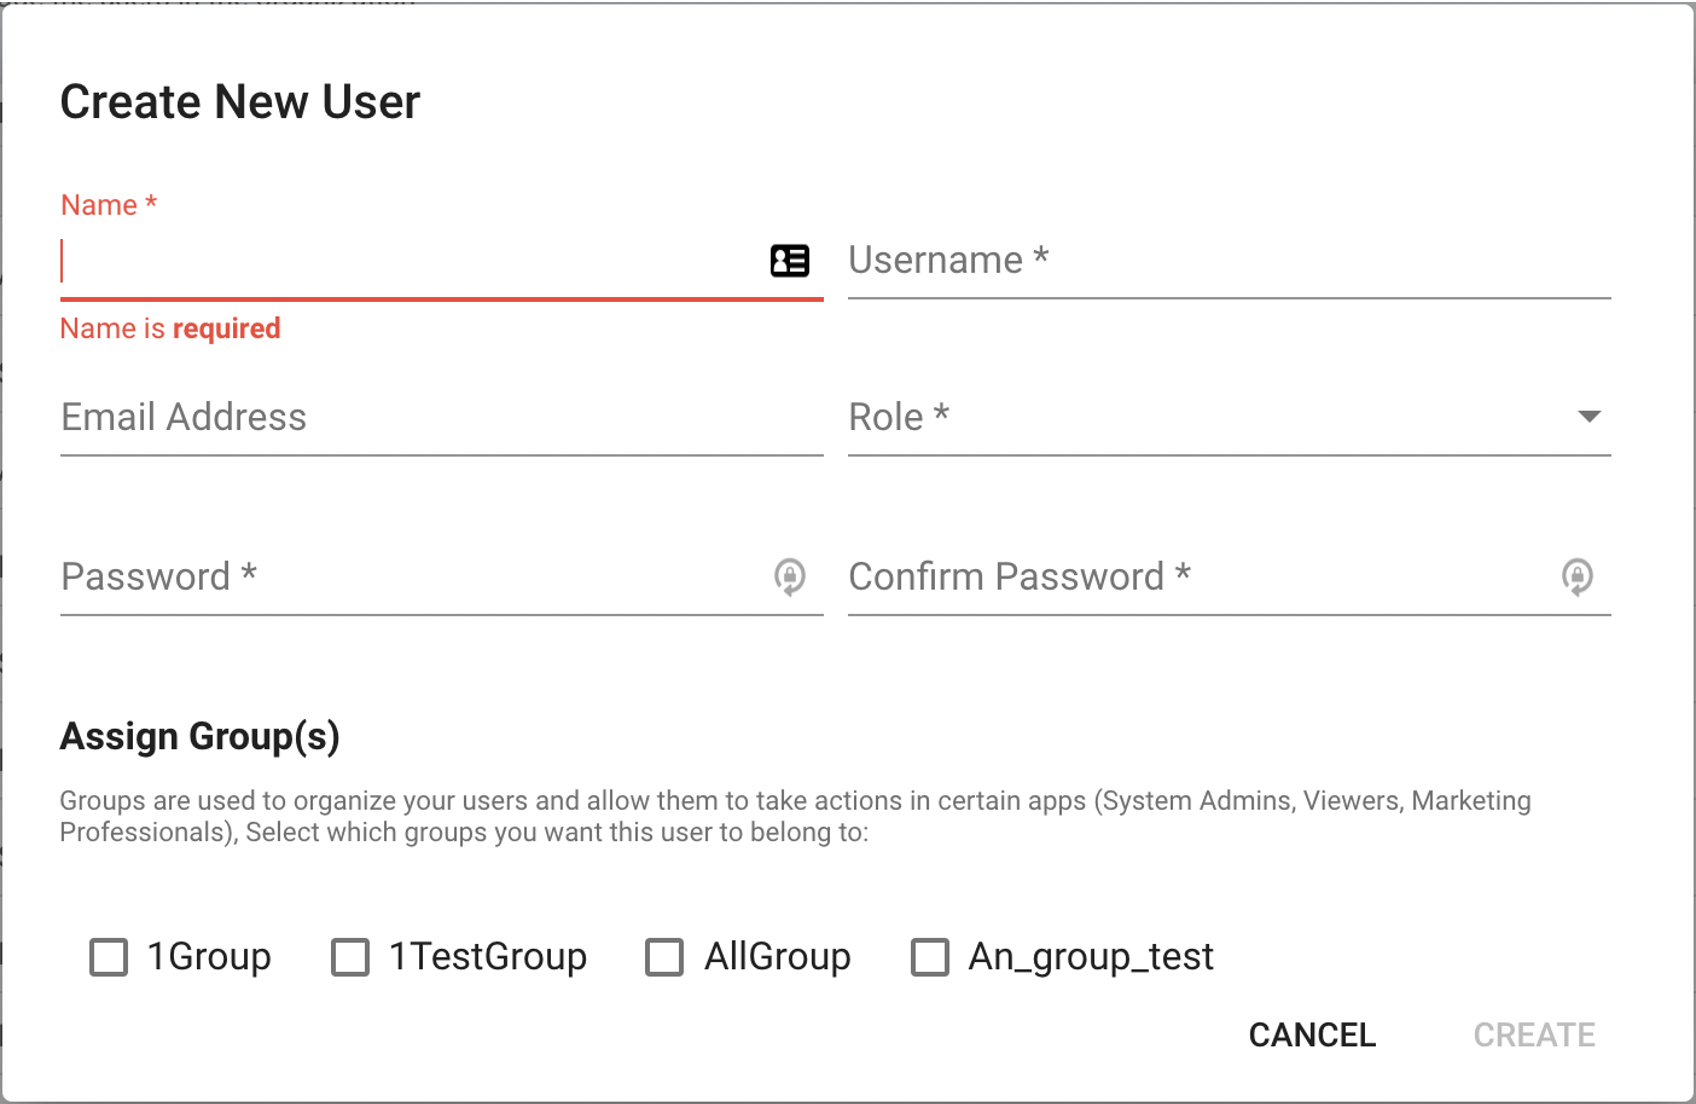Click into the Name input field

pos(400,262)
